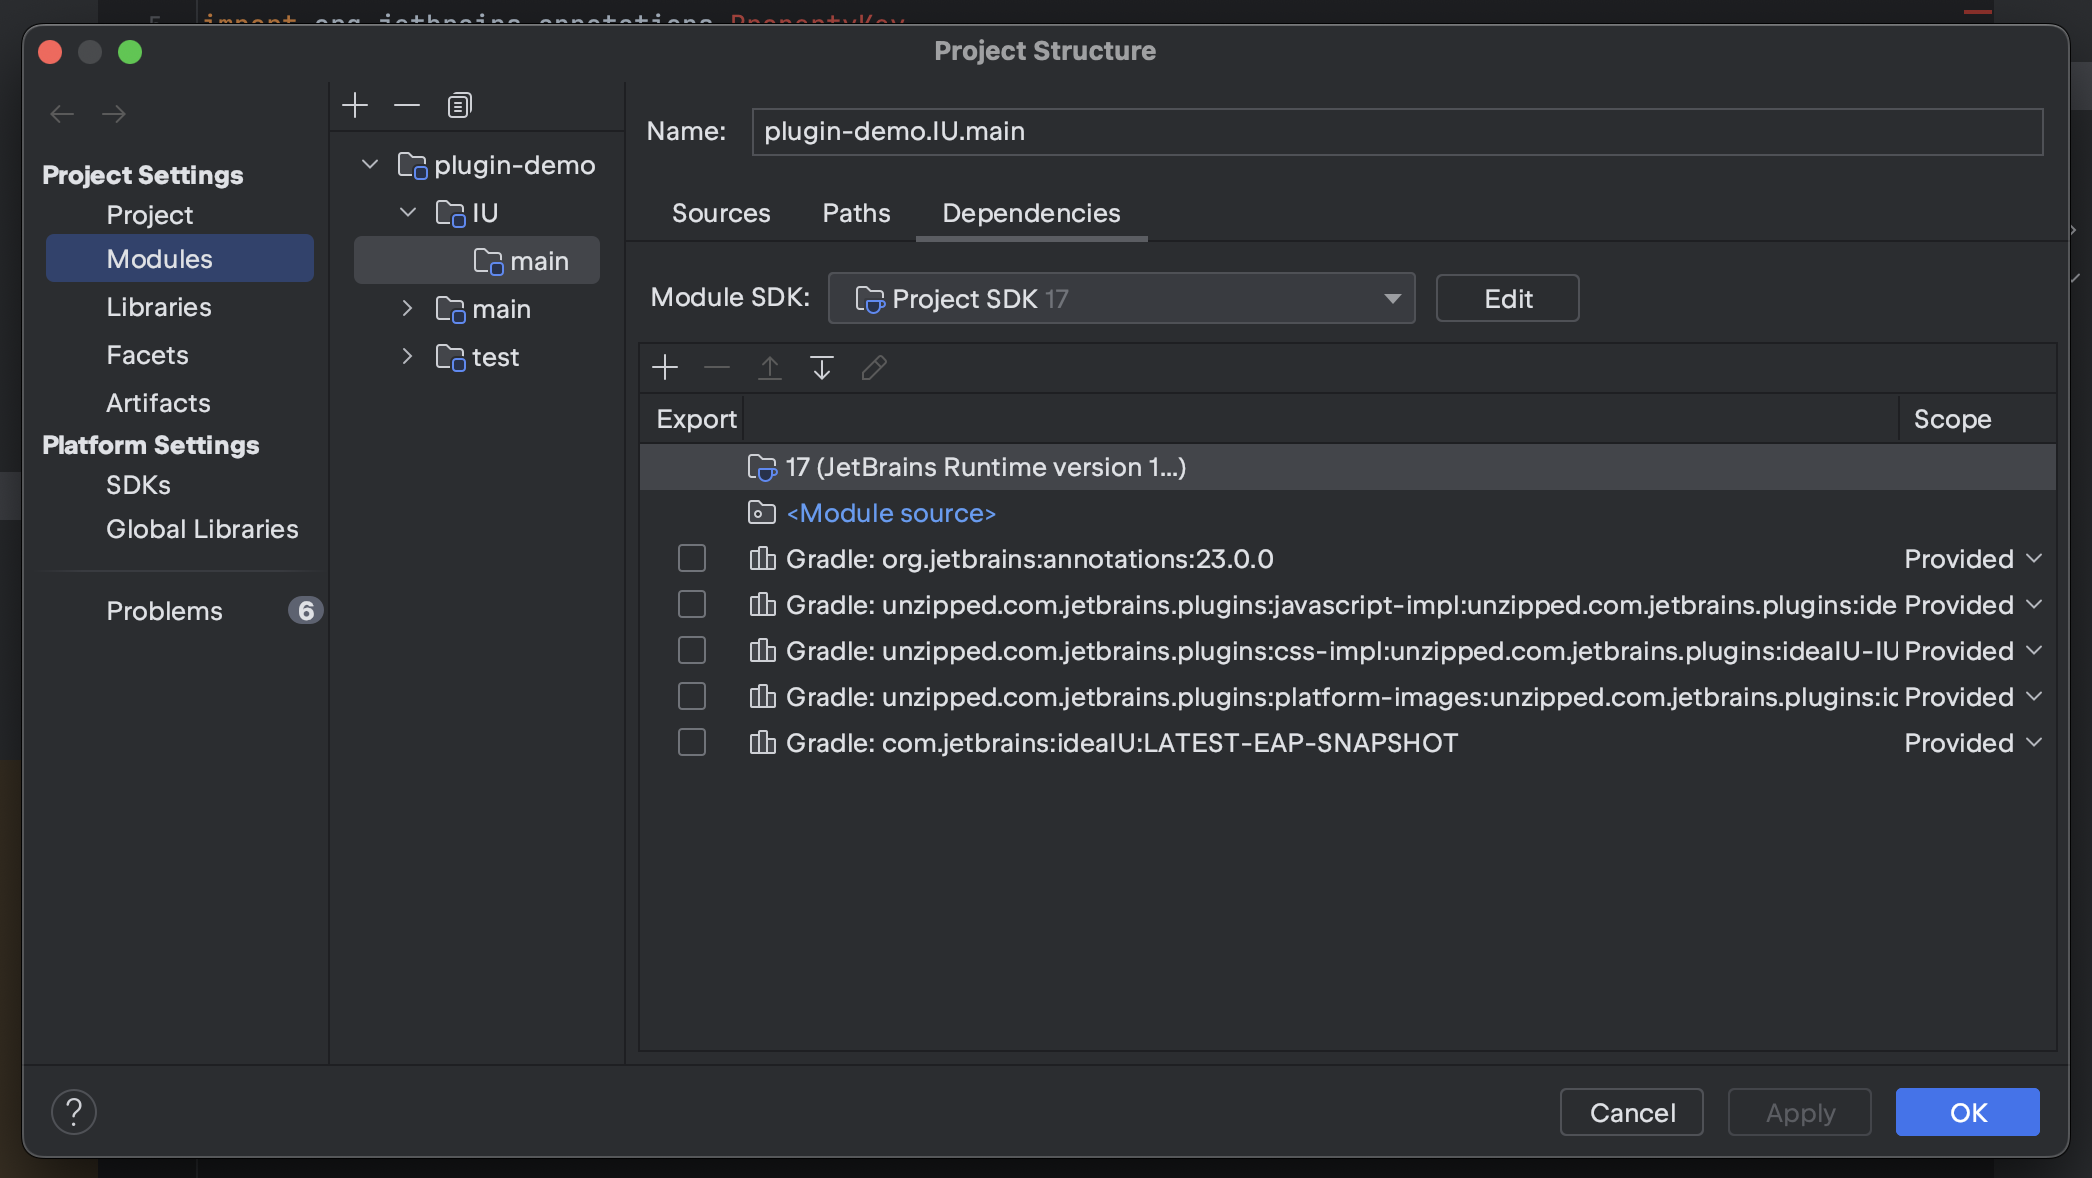
Task: Copy the selected module via the copy icon
Action: (459, 104)
